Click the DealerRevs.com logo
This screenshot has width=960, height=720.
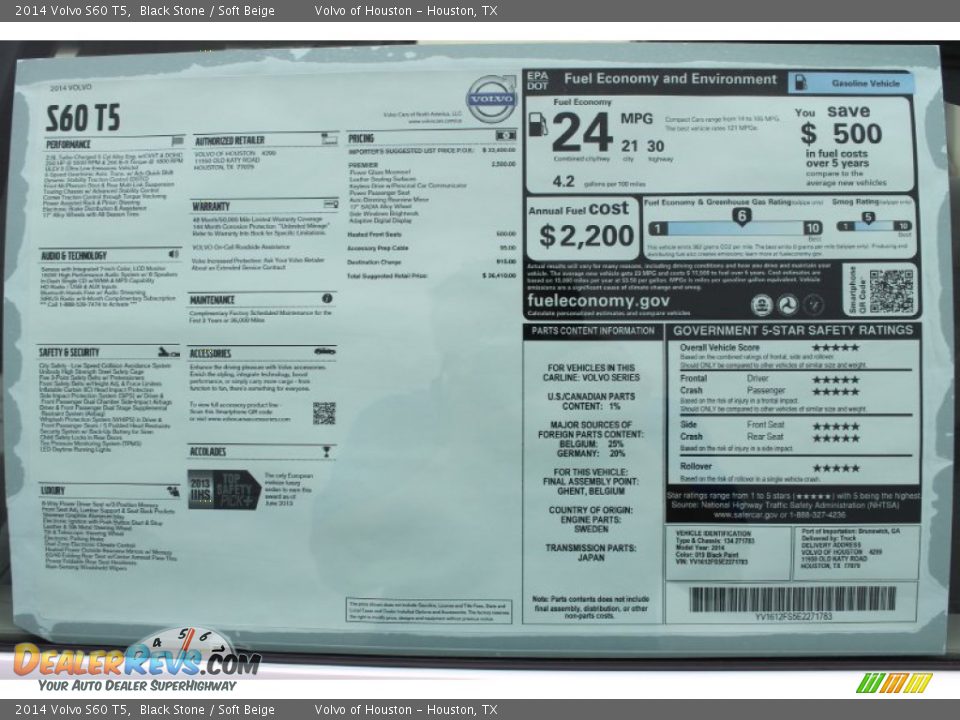pyautogui.click(x=136, y=661)
